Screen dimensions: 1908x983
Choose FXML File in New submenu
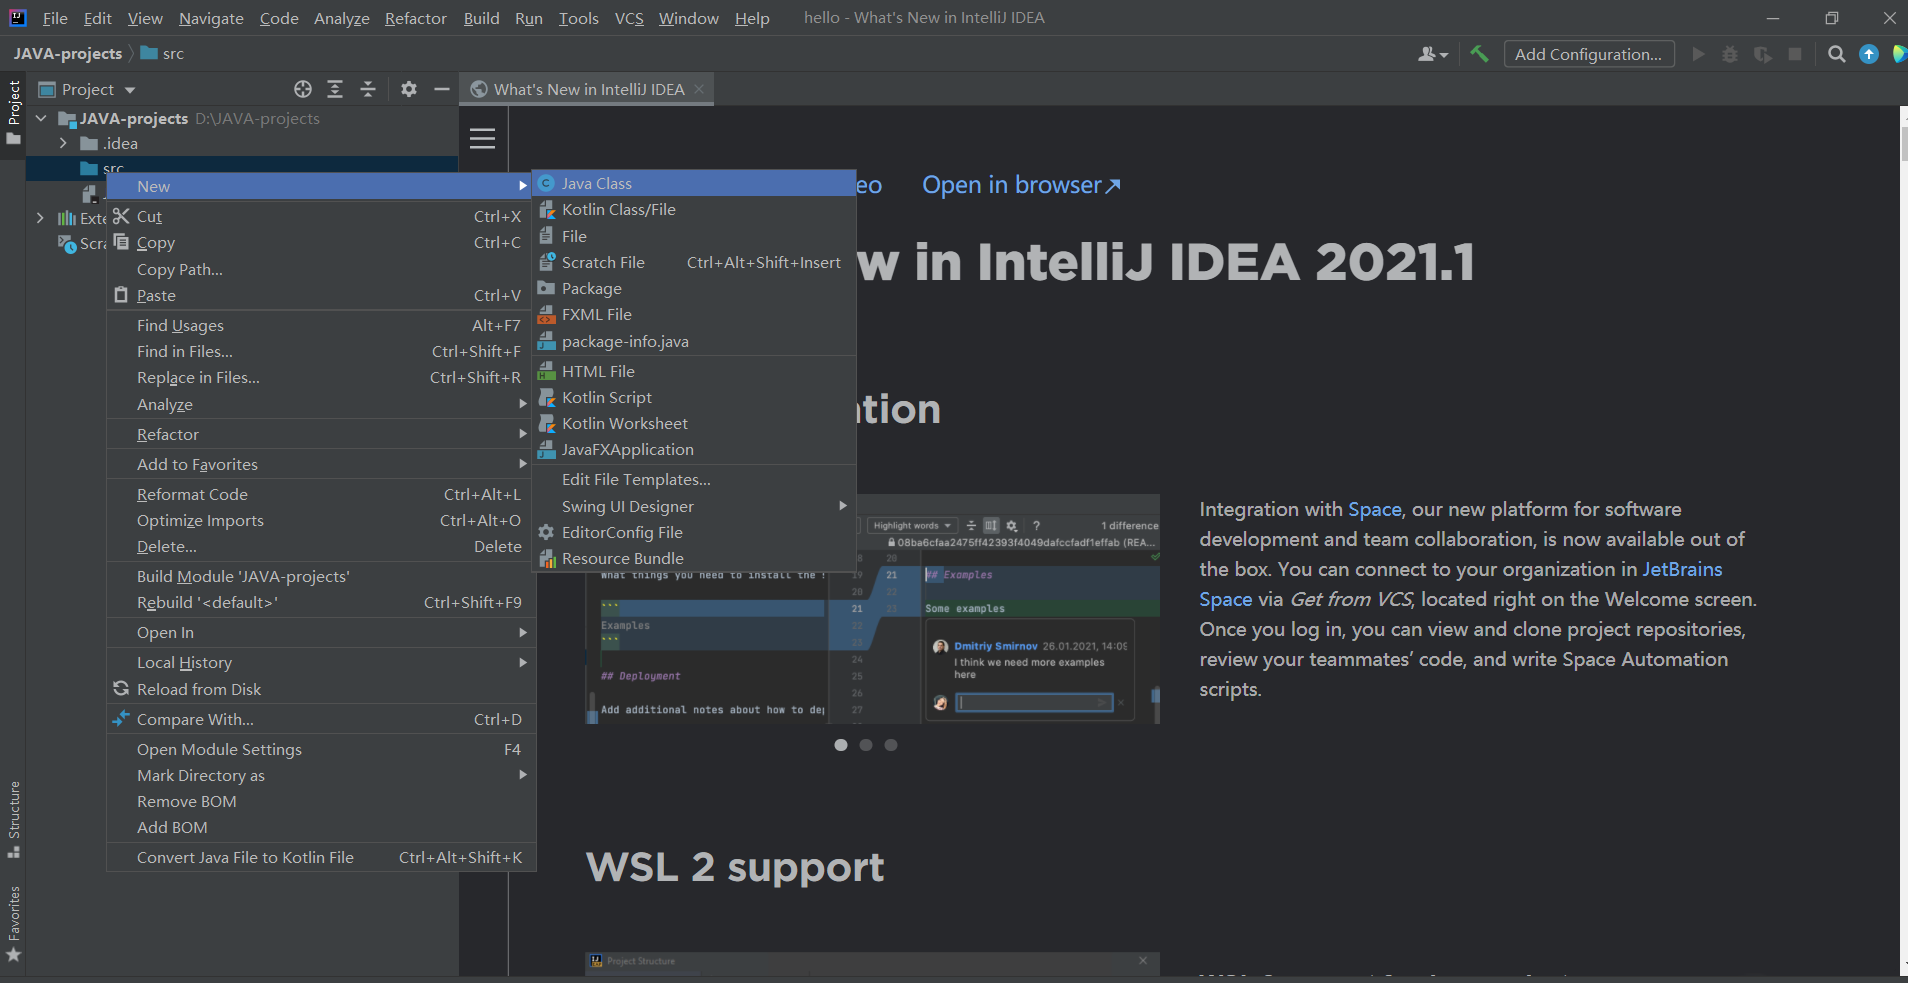pos(694,314)
